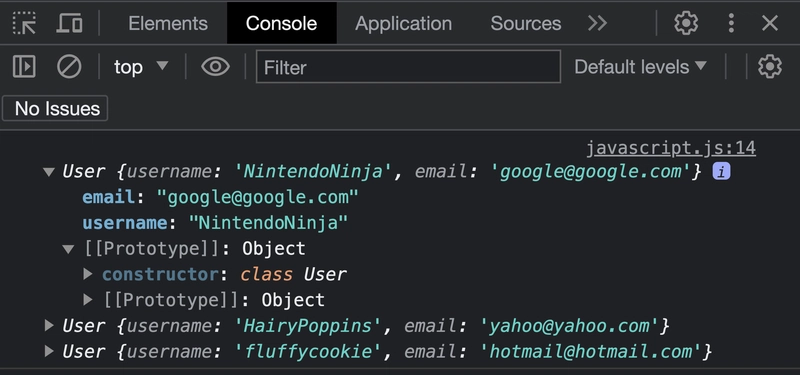Open the three-dot DevTools menu

[x=731, y=23]
